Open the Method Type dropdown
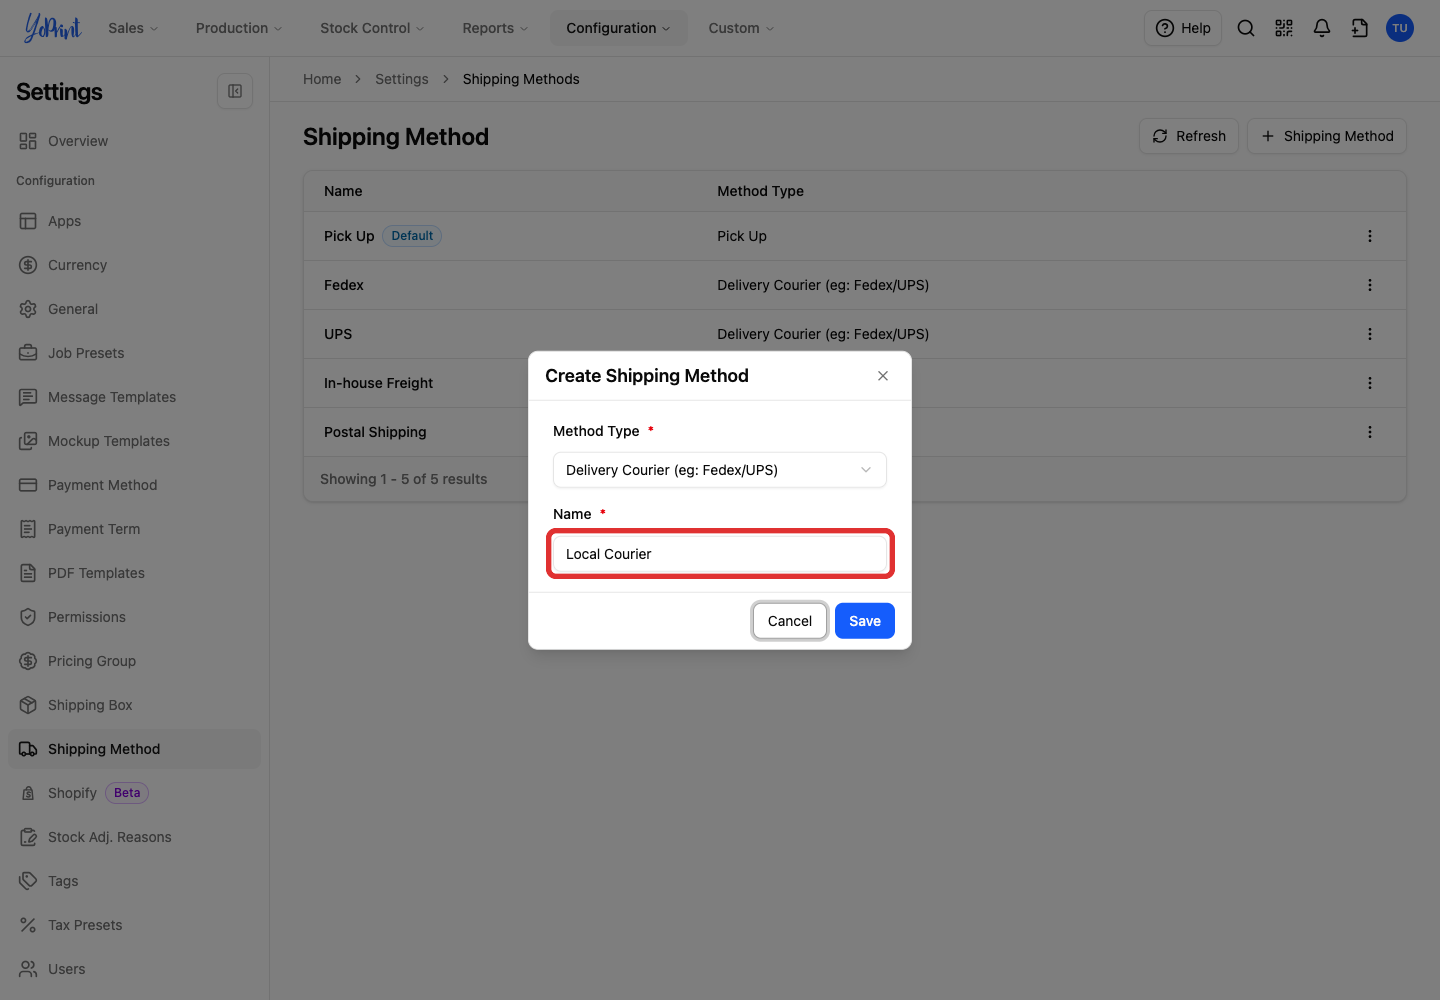Image resolution: width=1440 pixels, height=1000 pixels. pyautogui.click(x=720, y=470)
